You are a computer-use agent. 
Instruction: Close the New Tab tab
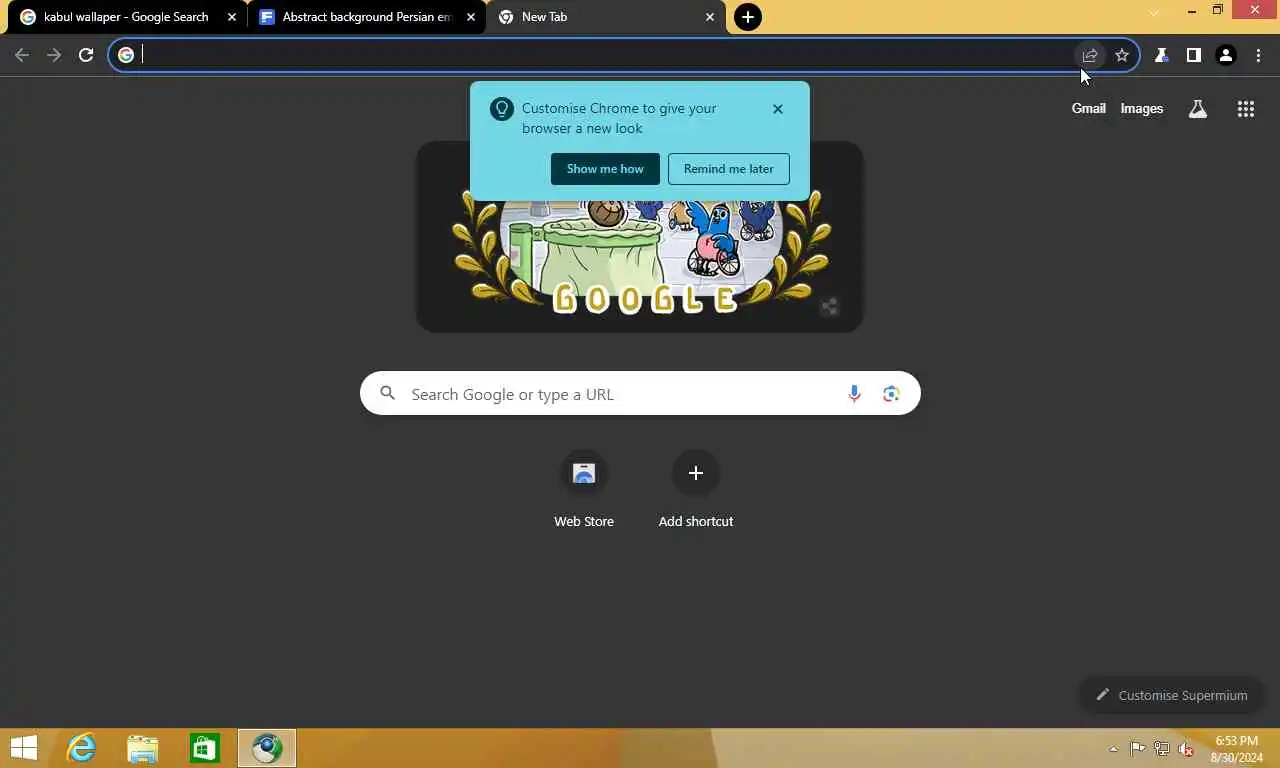click(710, 17)
